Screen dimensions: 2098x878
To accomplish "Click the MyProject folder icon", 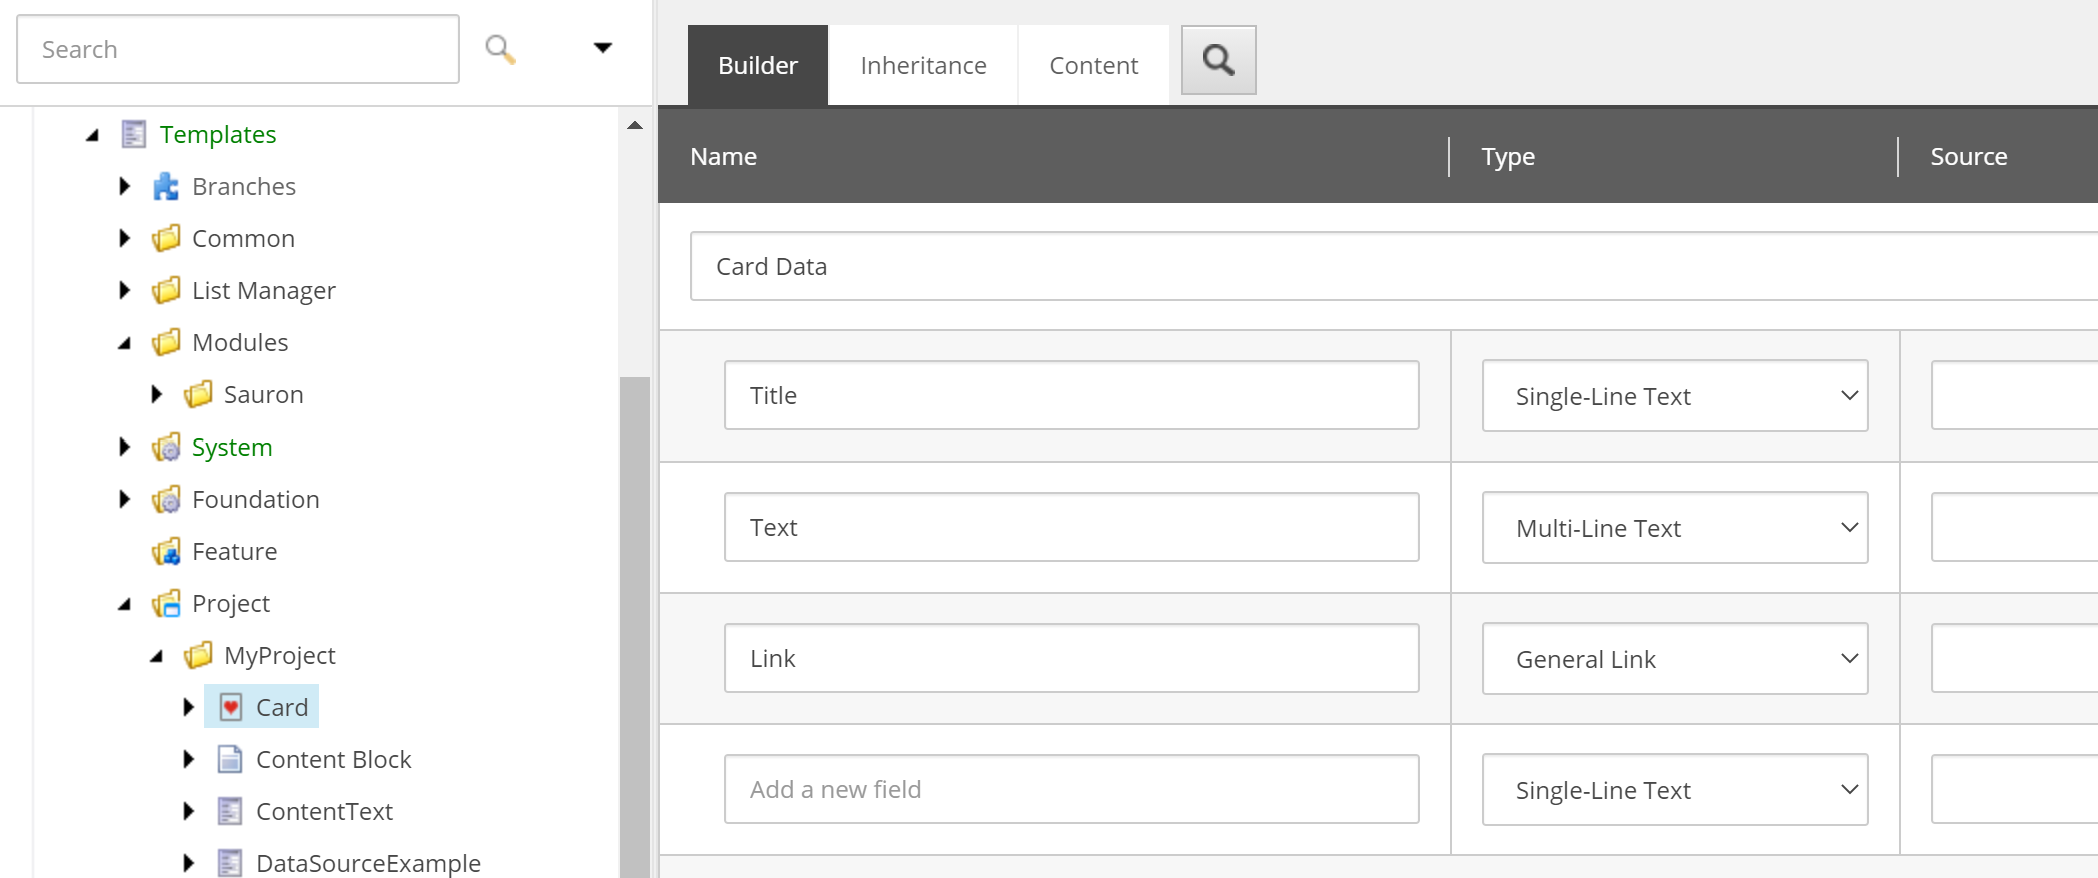I will point(198,655).
